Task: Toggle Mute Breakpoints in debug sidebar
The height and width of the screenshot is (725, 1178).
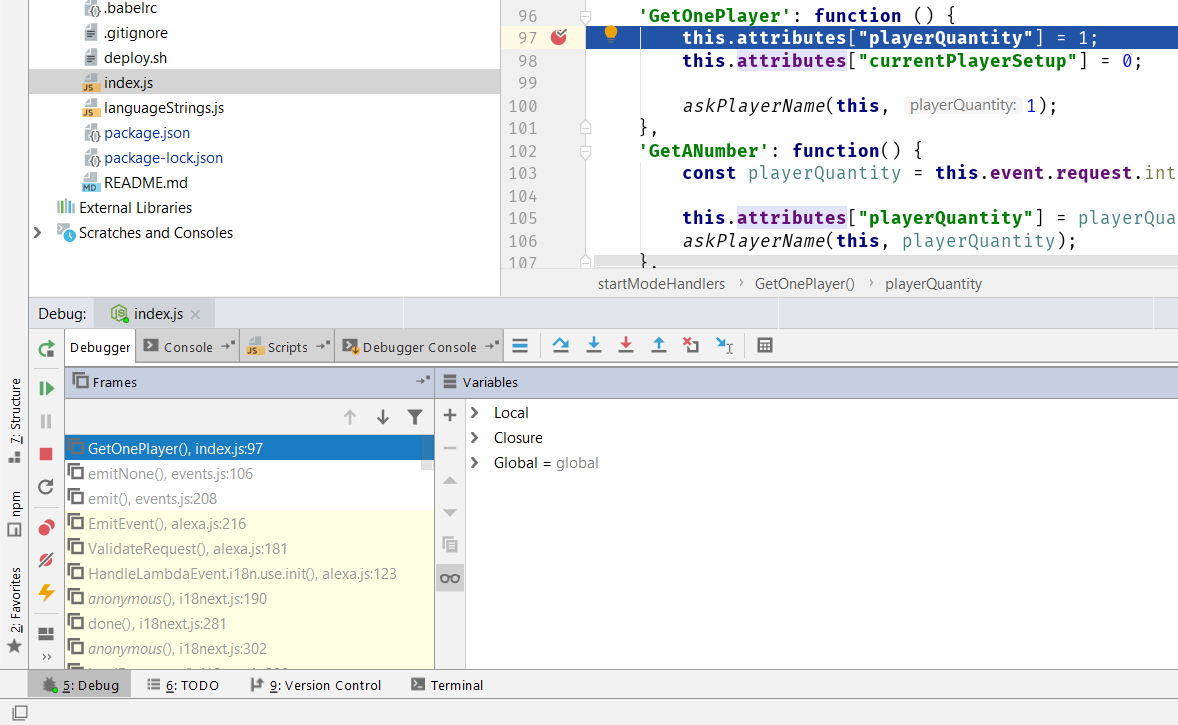Action: [46, 560]
